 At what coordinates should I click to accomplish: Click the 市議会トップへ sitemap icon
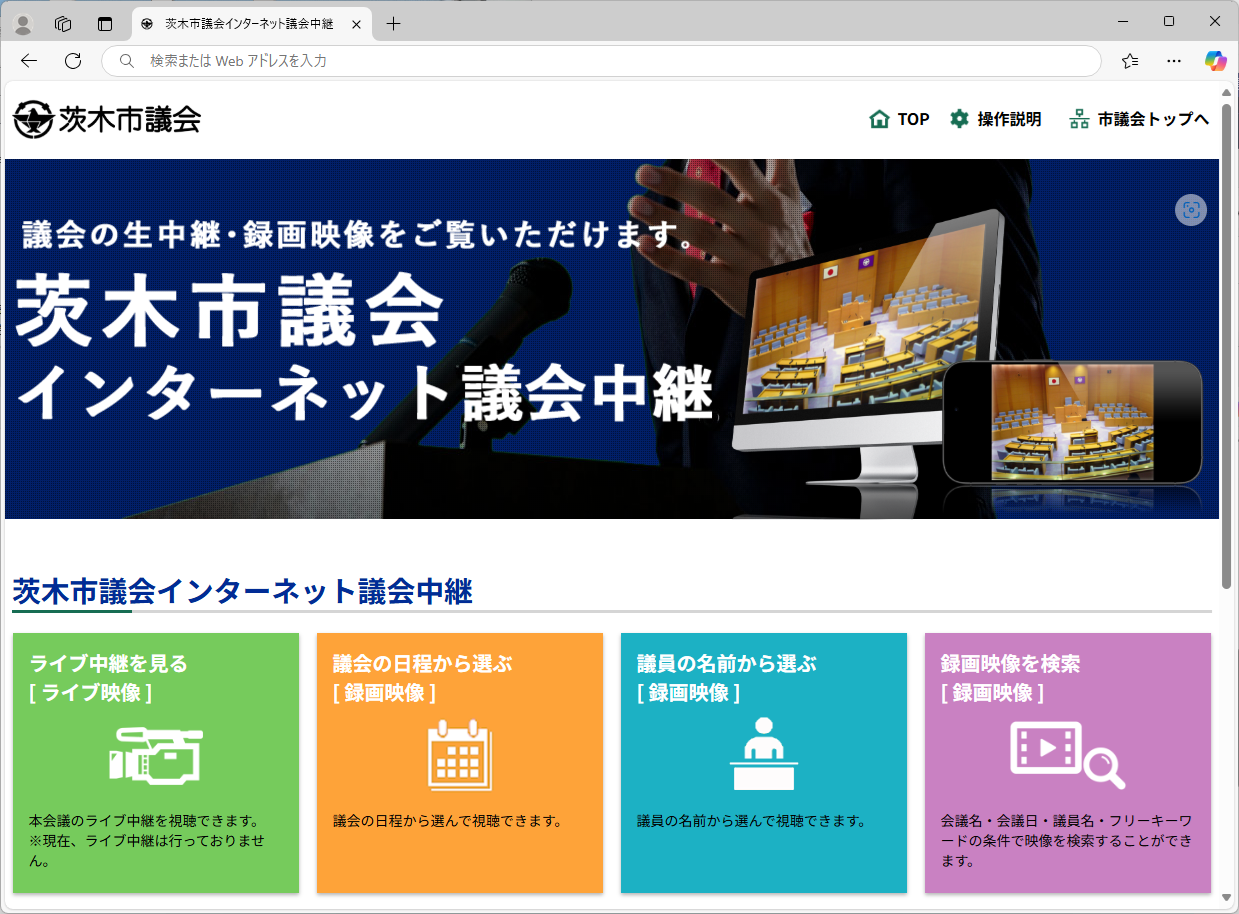point(1079,119)
